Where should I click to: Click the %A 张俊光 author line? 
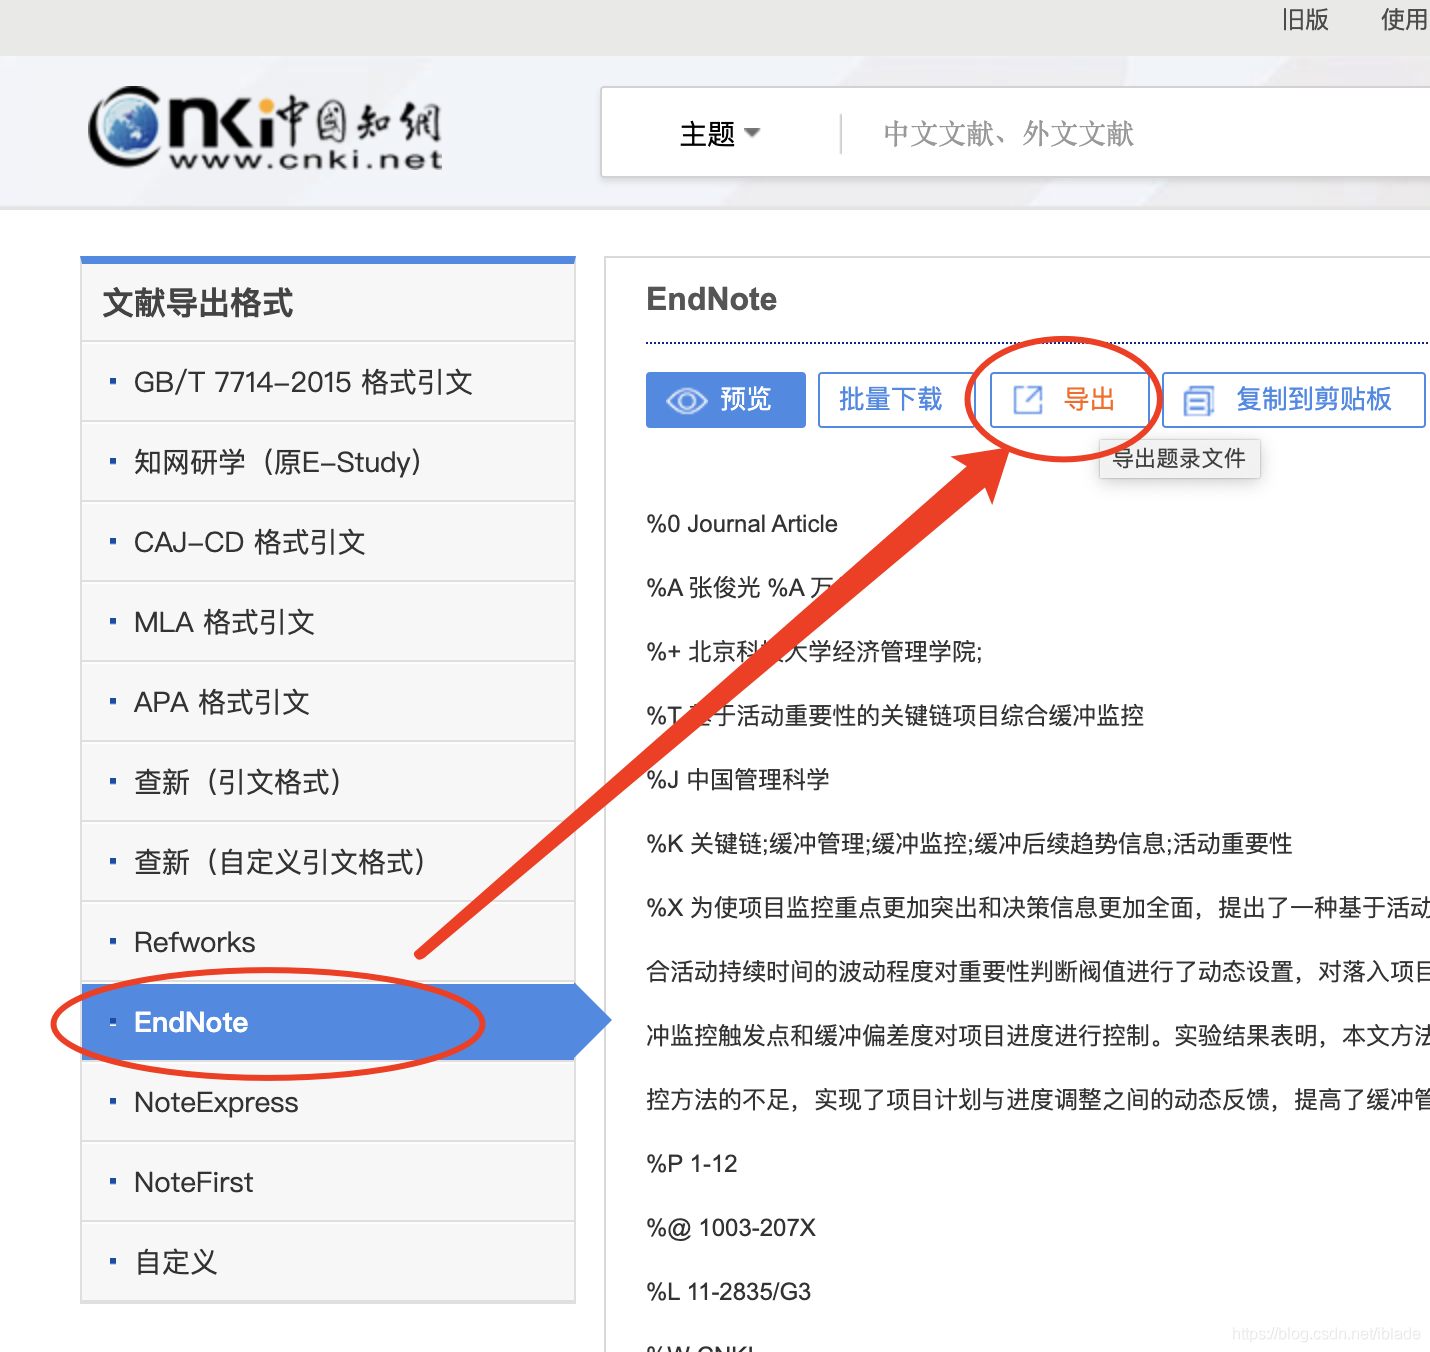(740, 588)
